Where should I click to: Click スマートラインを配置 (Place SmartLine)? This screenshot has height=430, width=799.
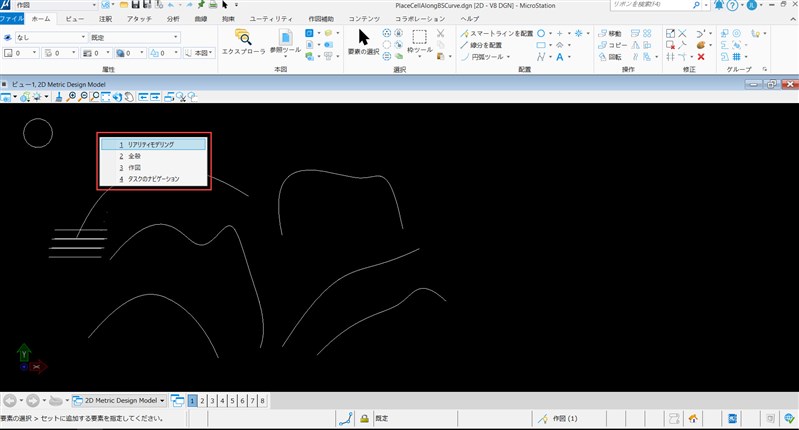[496, 33]
